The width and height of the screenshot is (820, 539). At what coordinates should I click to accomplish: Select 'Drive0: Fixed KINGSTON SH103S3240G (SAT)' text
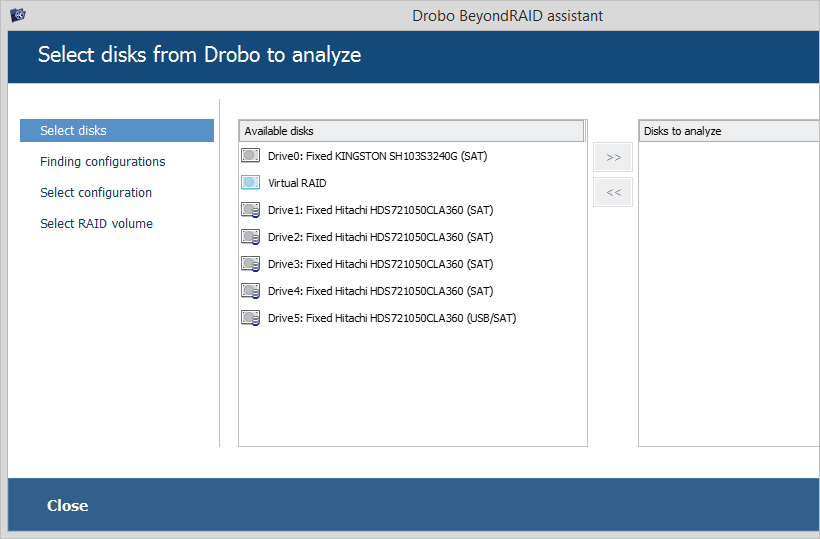tap(378, 156)
